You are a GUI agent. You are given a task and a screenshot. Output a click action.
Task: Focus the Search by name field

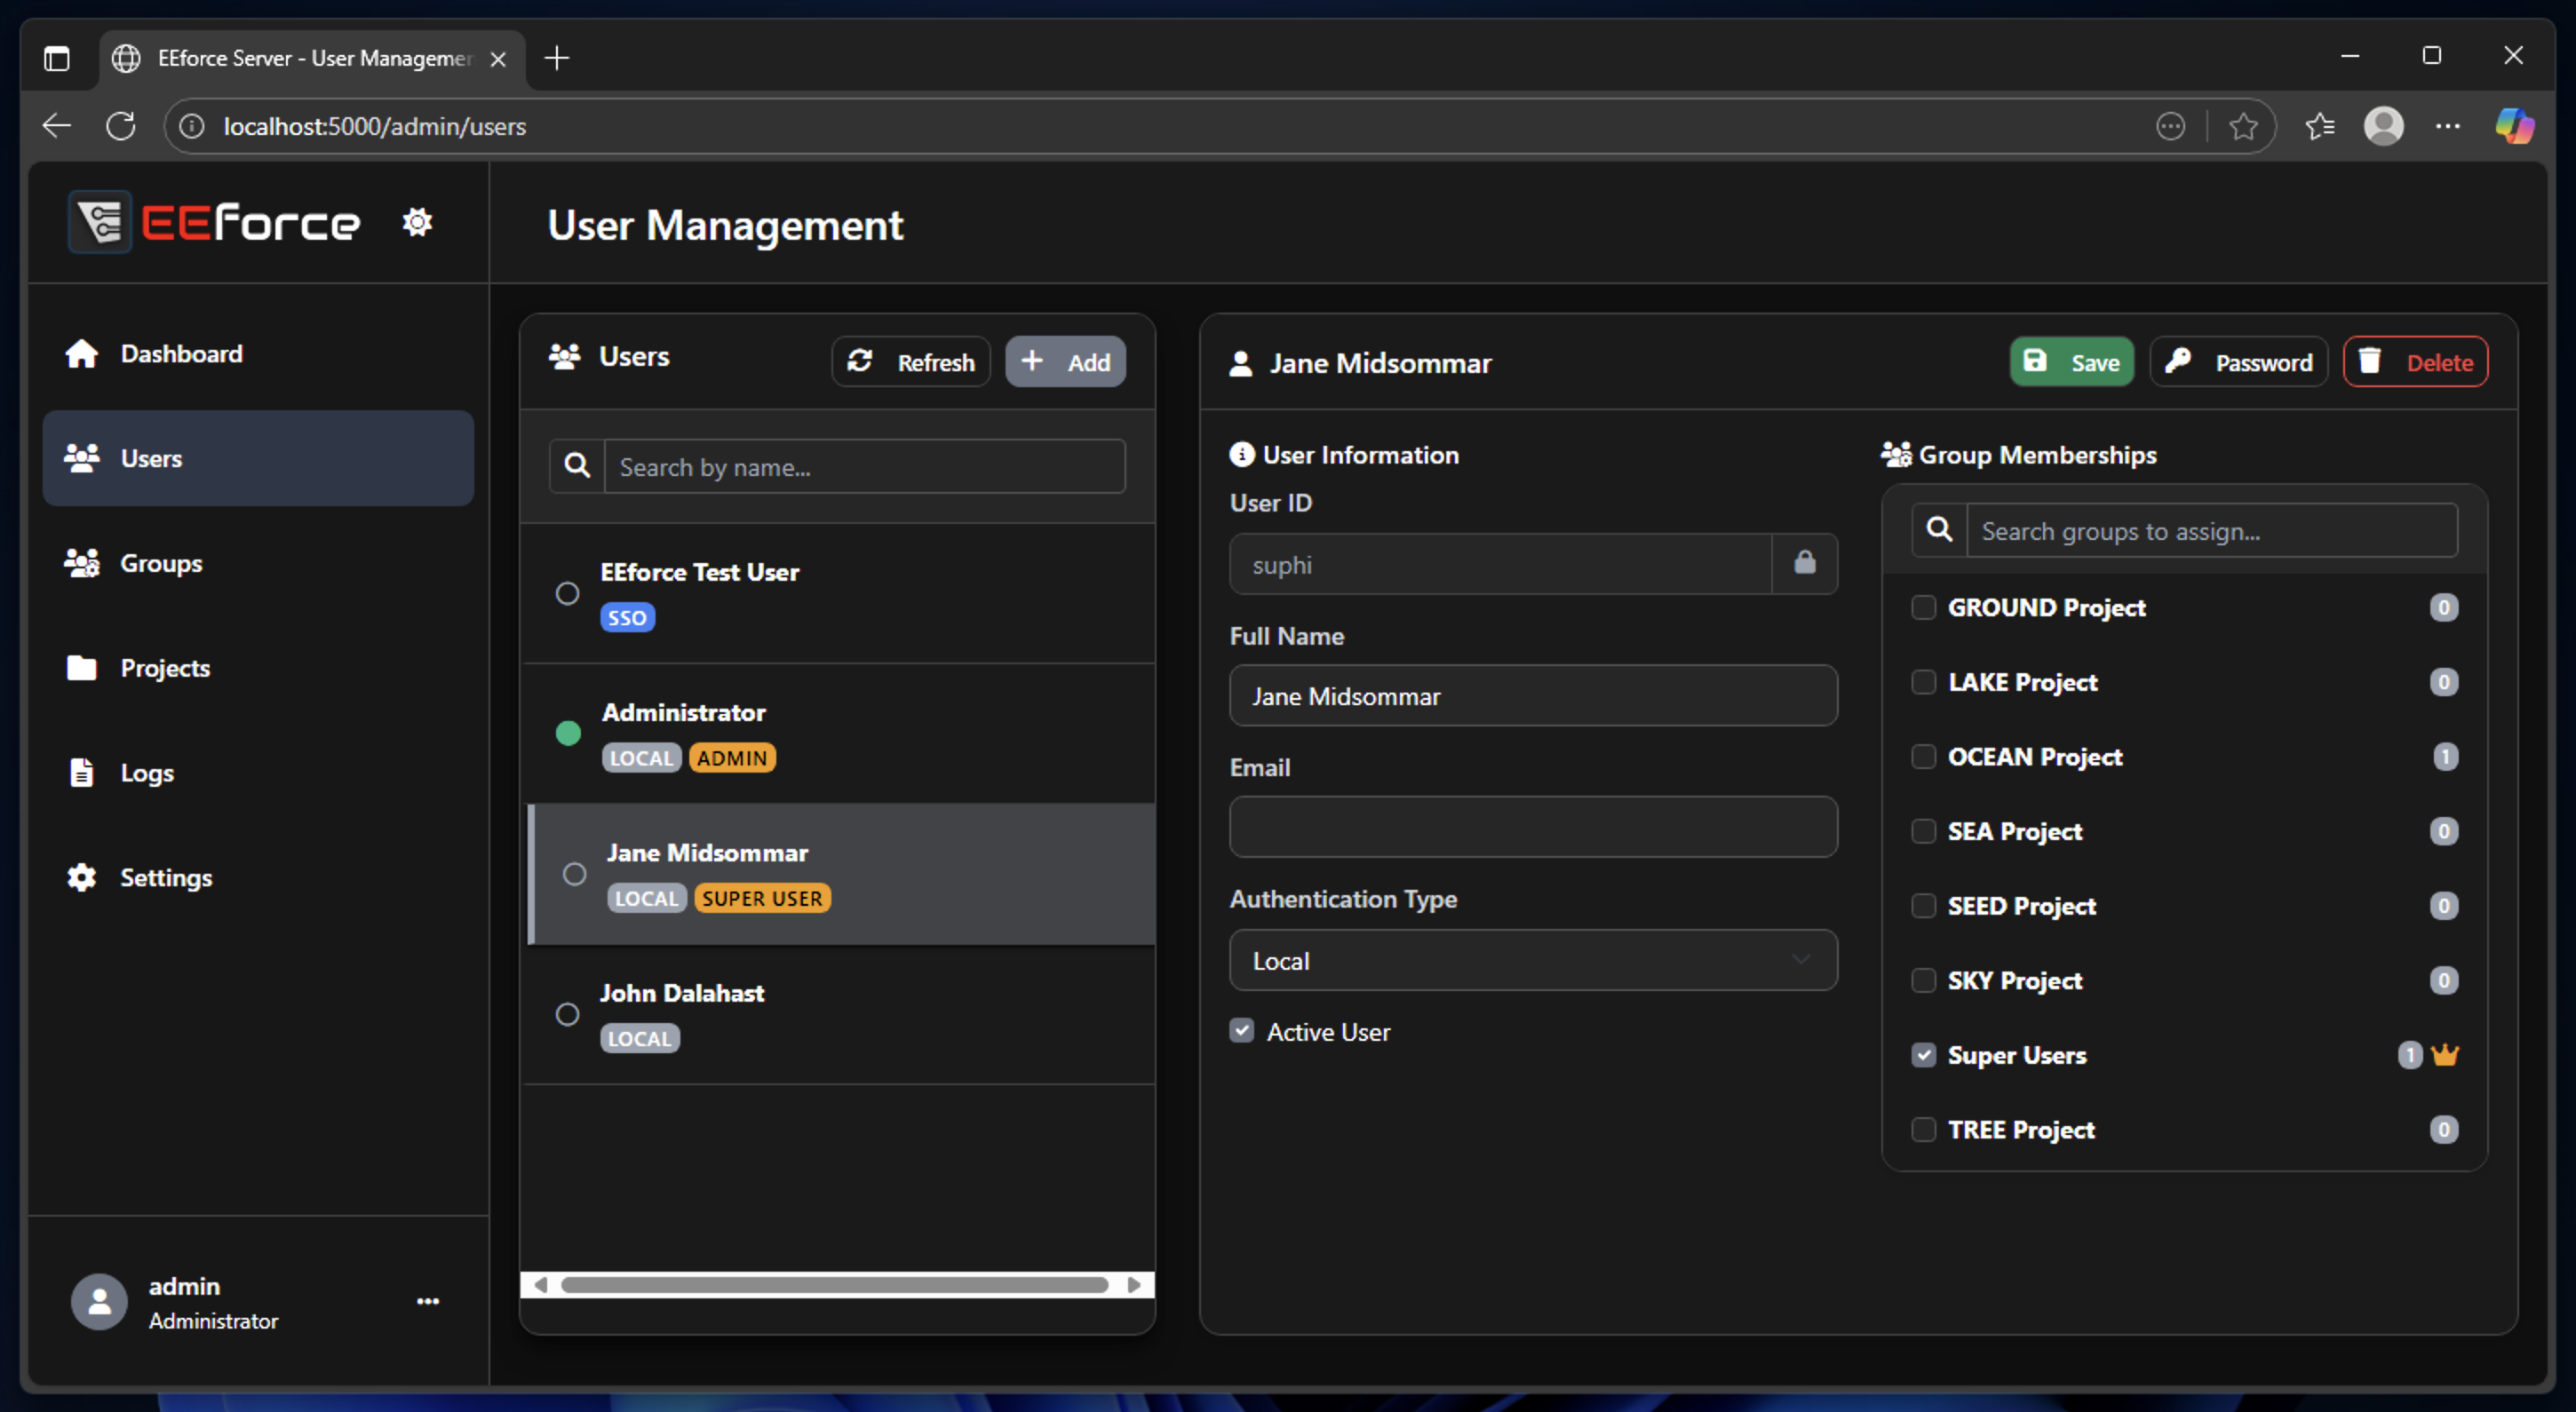(x=864, y=466)
